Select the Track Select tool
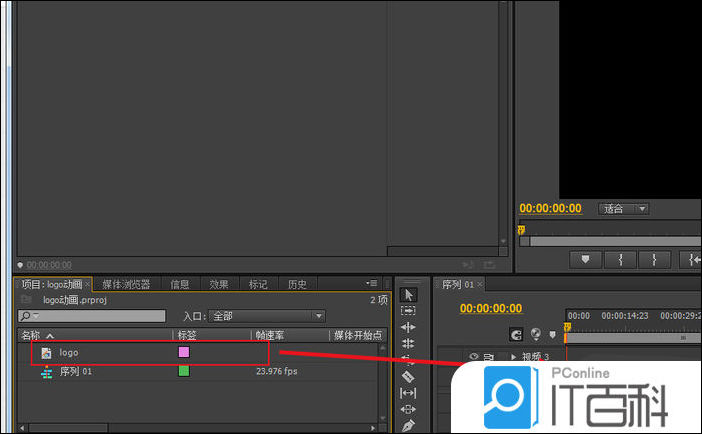The height and width of the screenshot is (434, 702). [x=408, y=311]
